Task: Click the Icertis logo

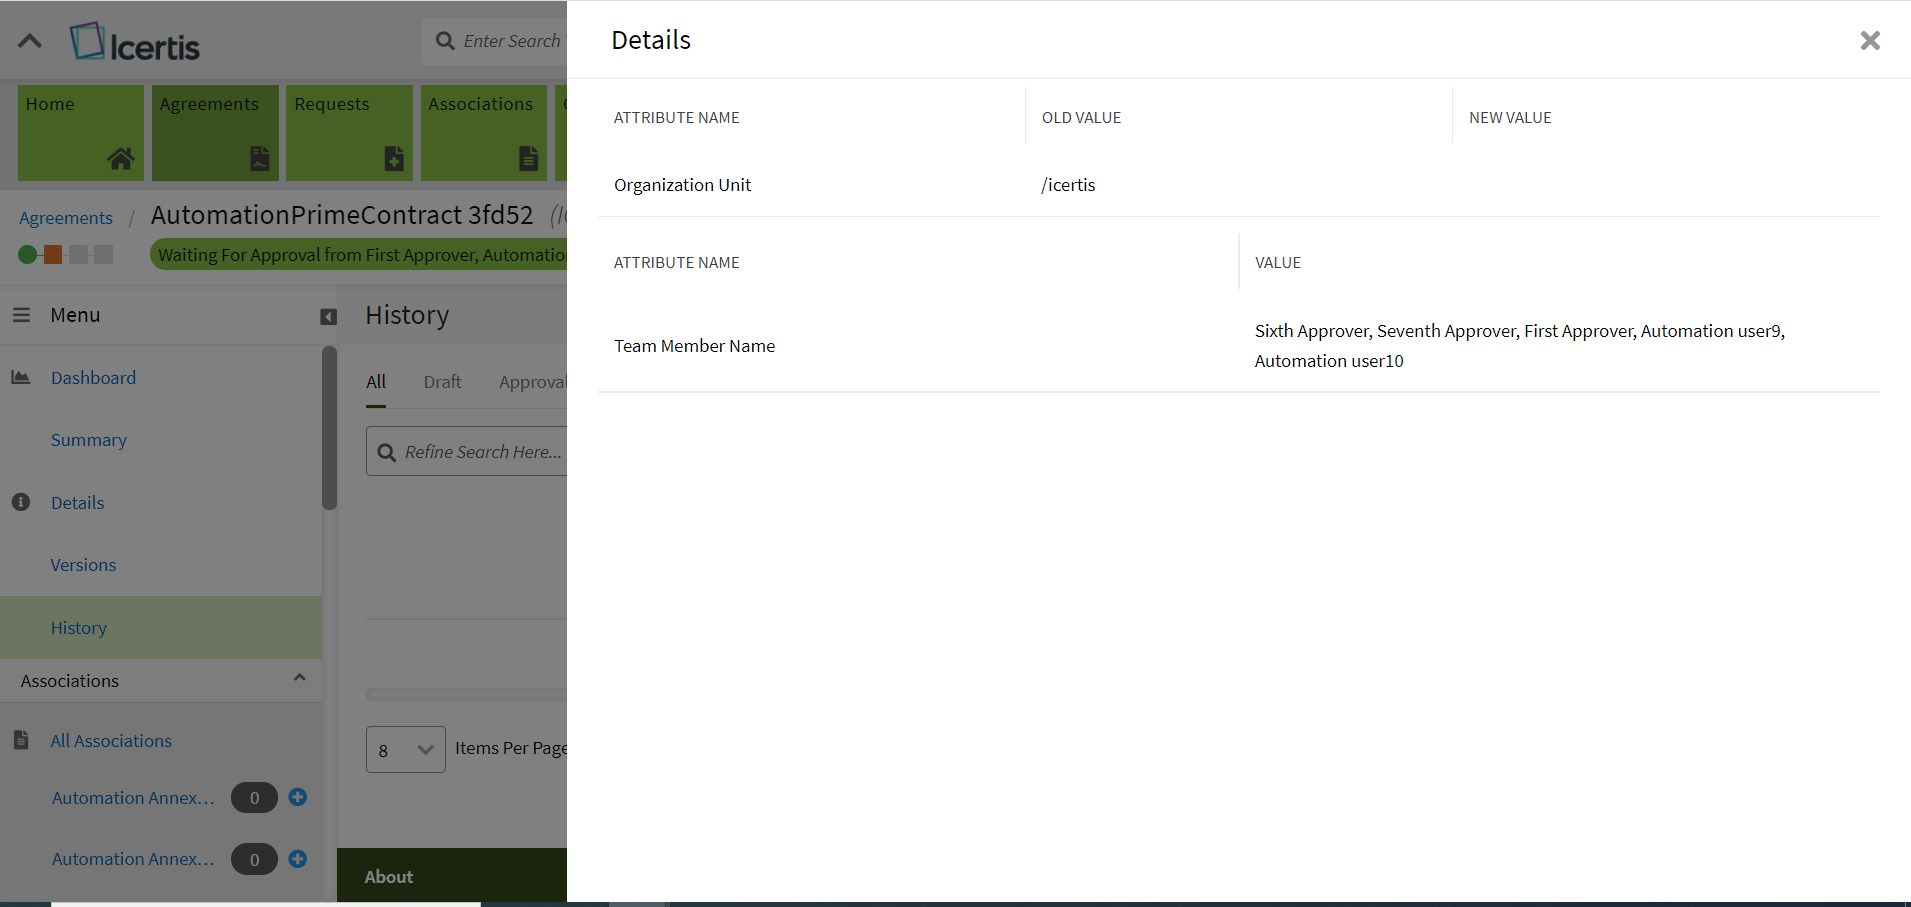Action: [x=135, y=42]
